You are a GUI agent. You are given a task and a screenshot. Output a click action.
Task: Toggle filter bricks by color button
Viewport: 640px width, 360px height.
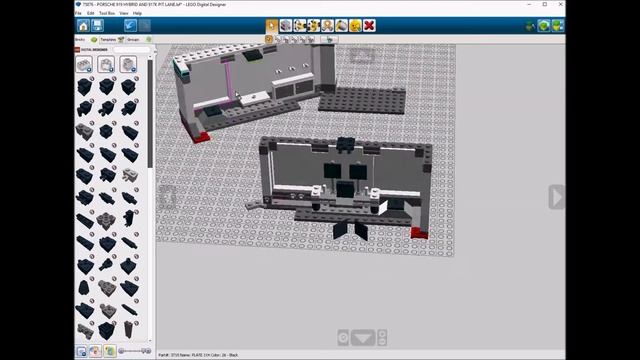click(95, 351)
